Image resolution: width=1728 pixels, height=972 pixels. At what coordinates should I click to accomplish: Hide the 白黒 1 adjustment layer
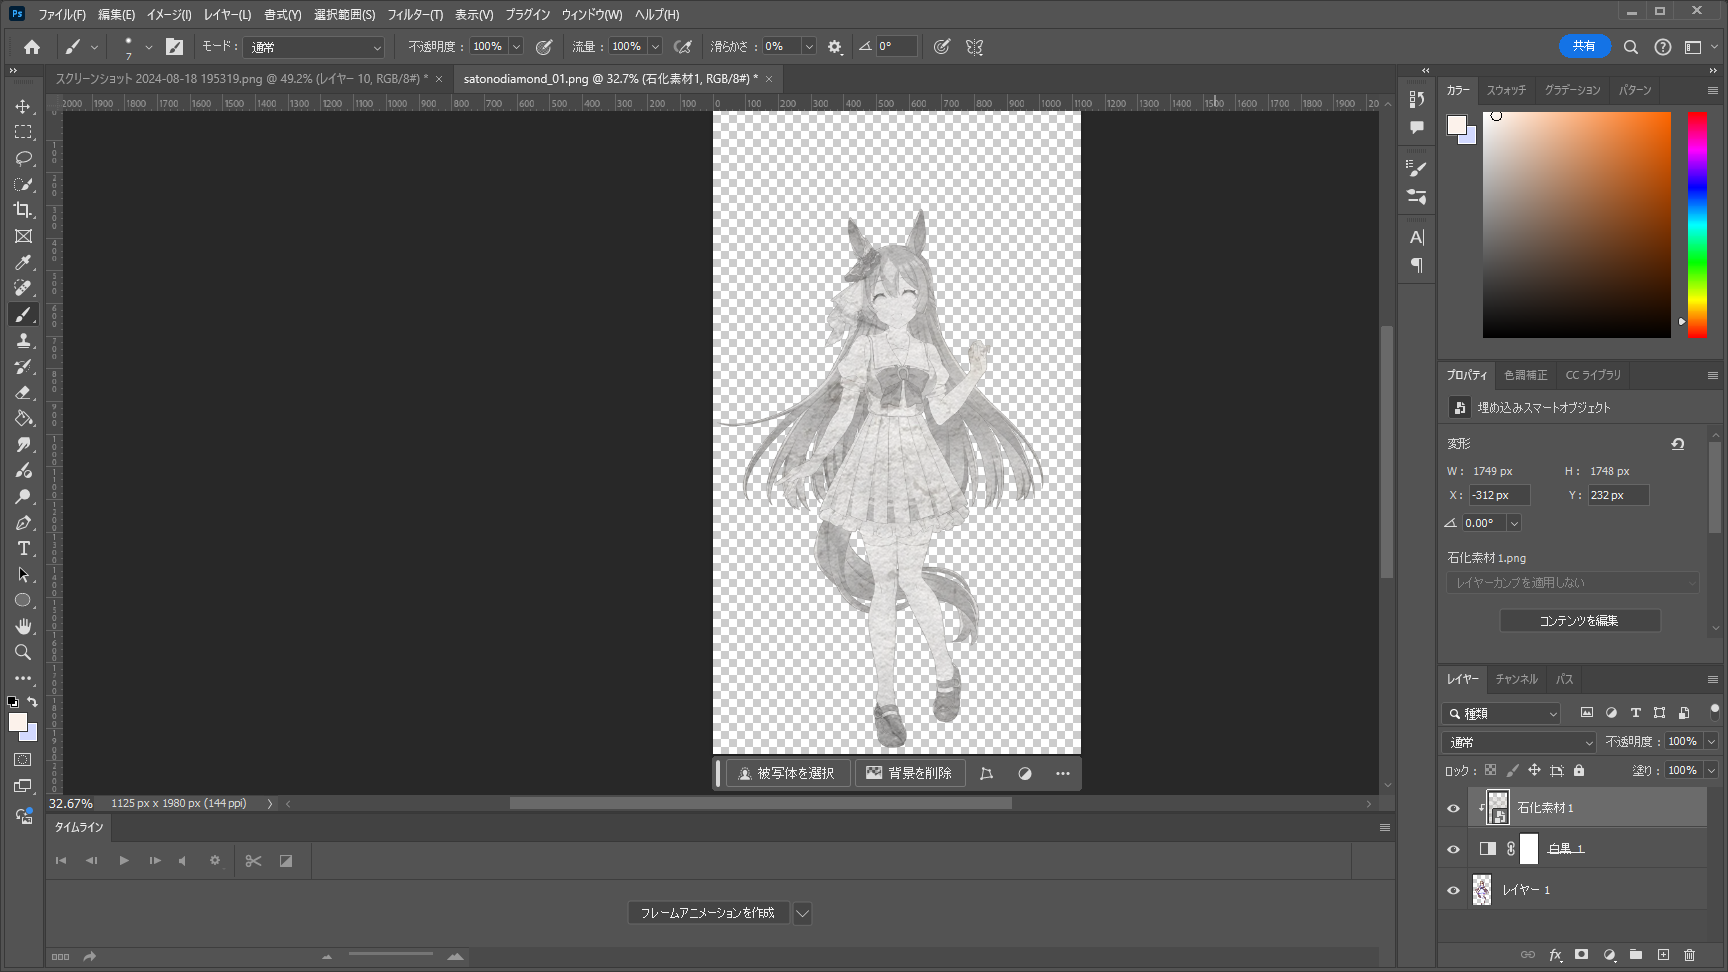coord(1454,849)
